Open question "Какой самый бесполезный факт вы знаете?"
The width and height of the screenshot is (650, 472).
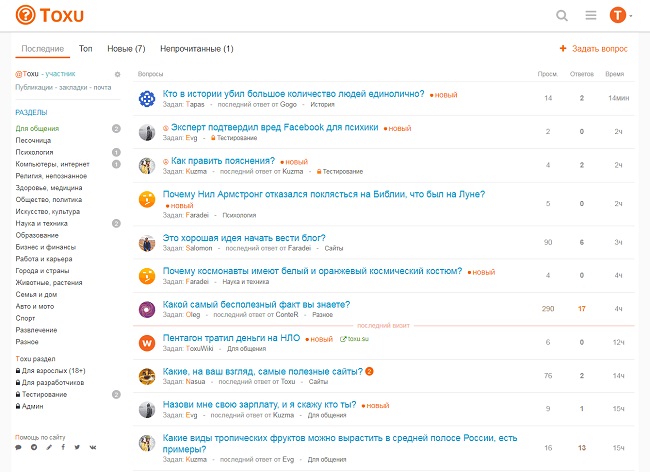(x=256, y=304)
